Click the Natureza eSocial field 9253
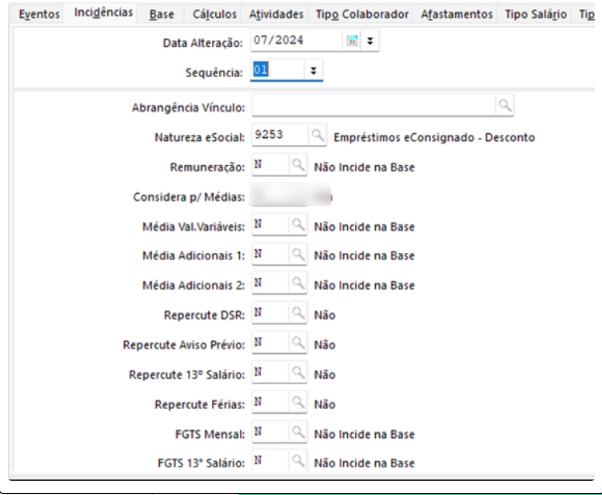This screenshot has height=495, width=602. 280,135
